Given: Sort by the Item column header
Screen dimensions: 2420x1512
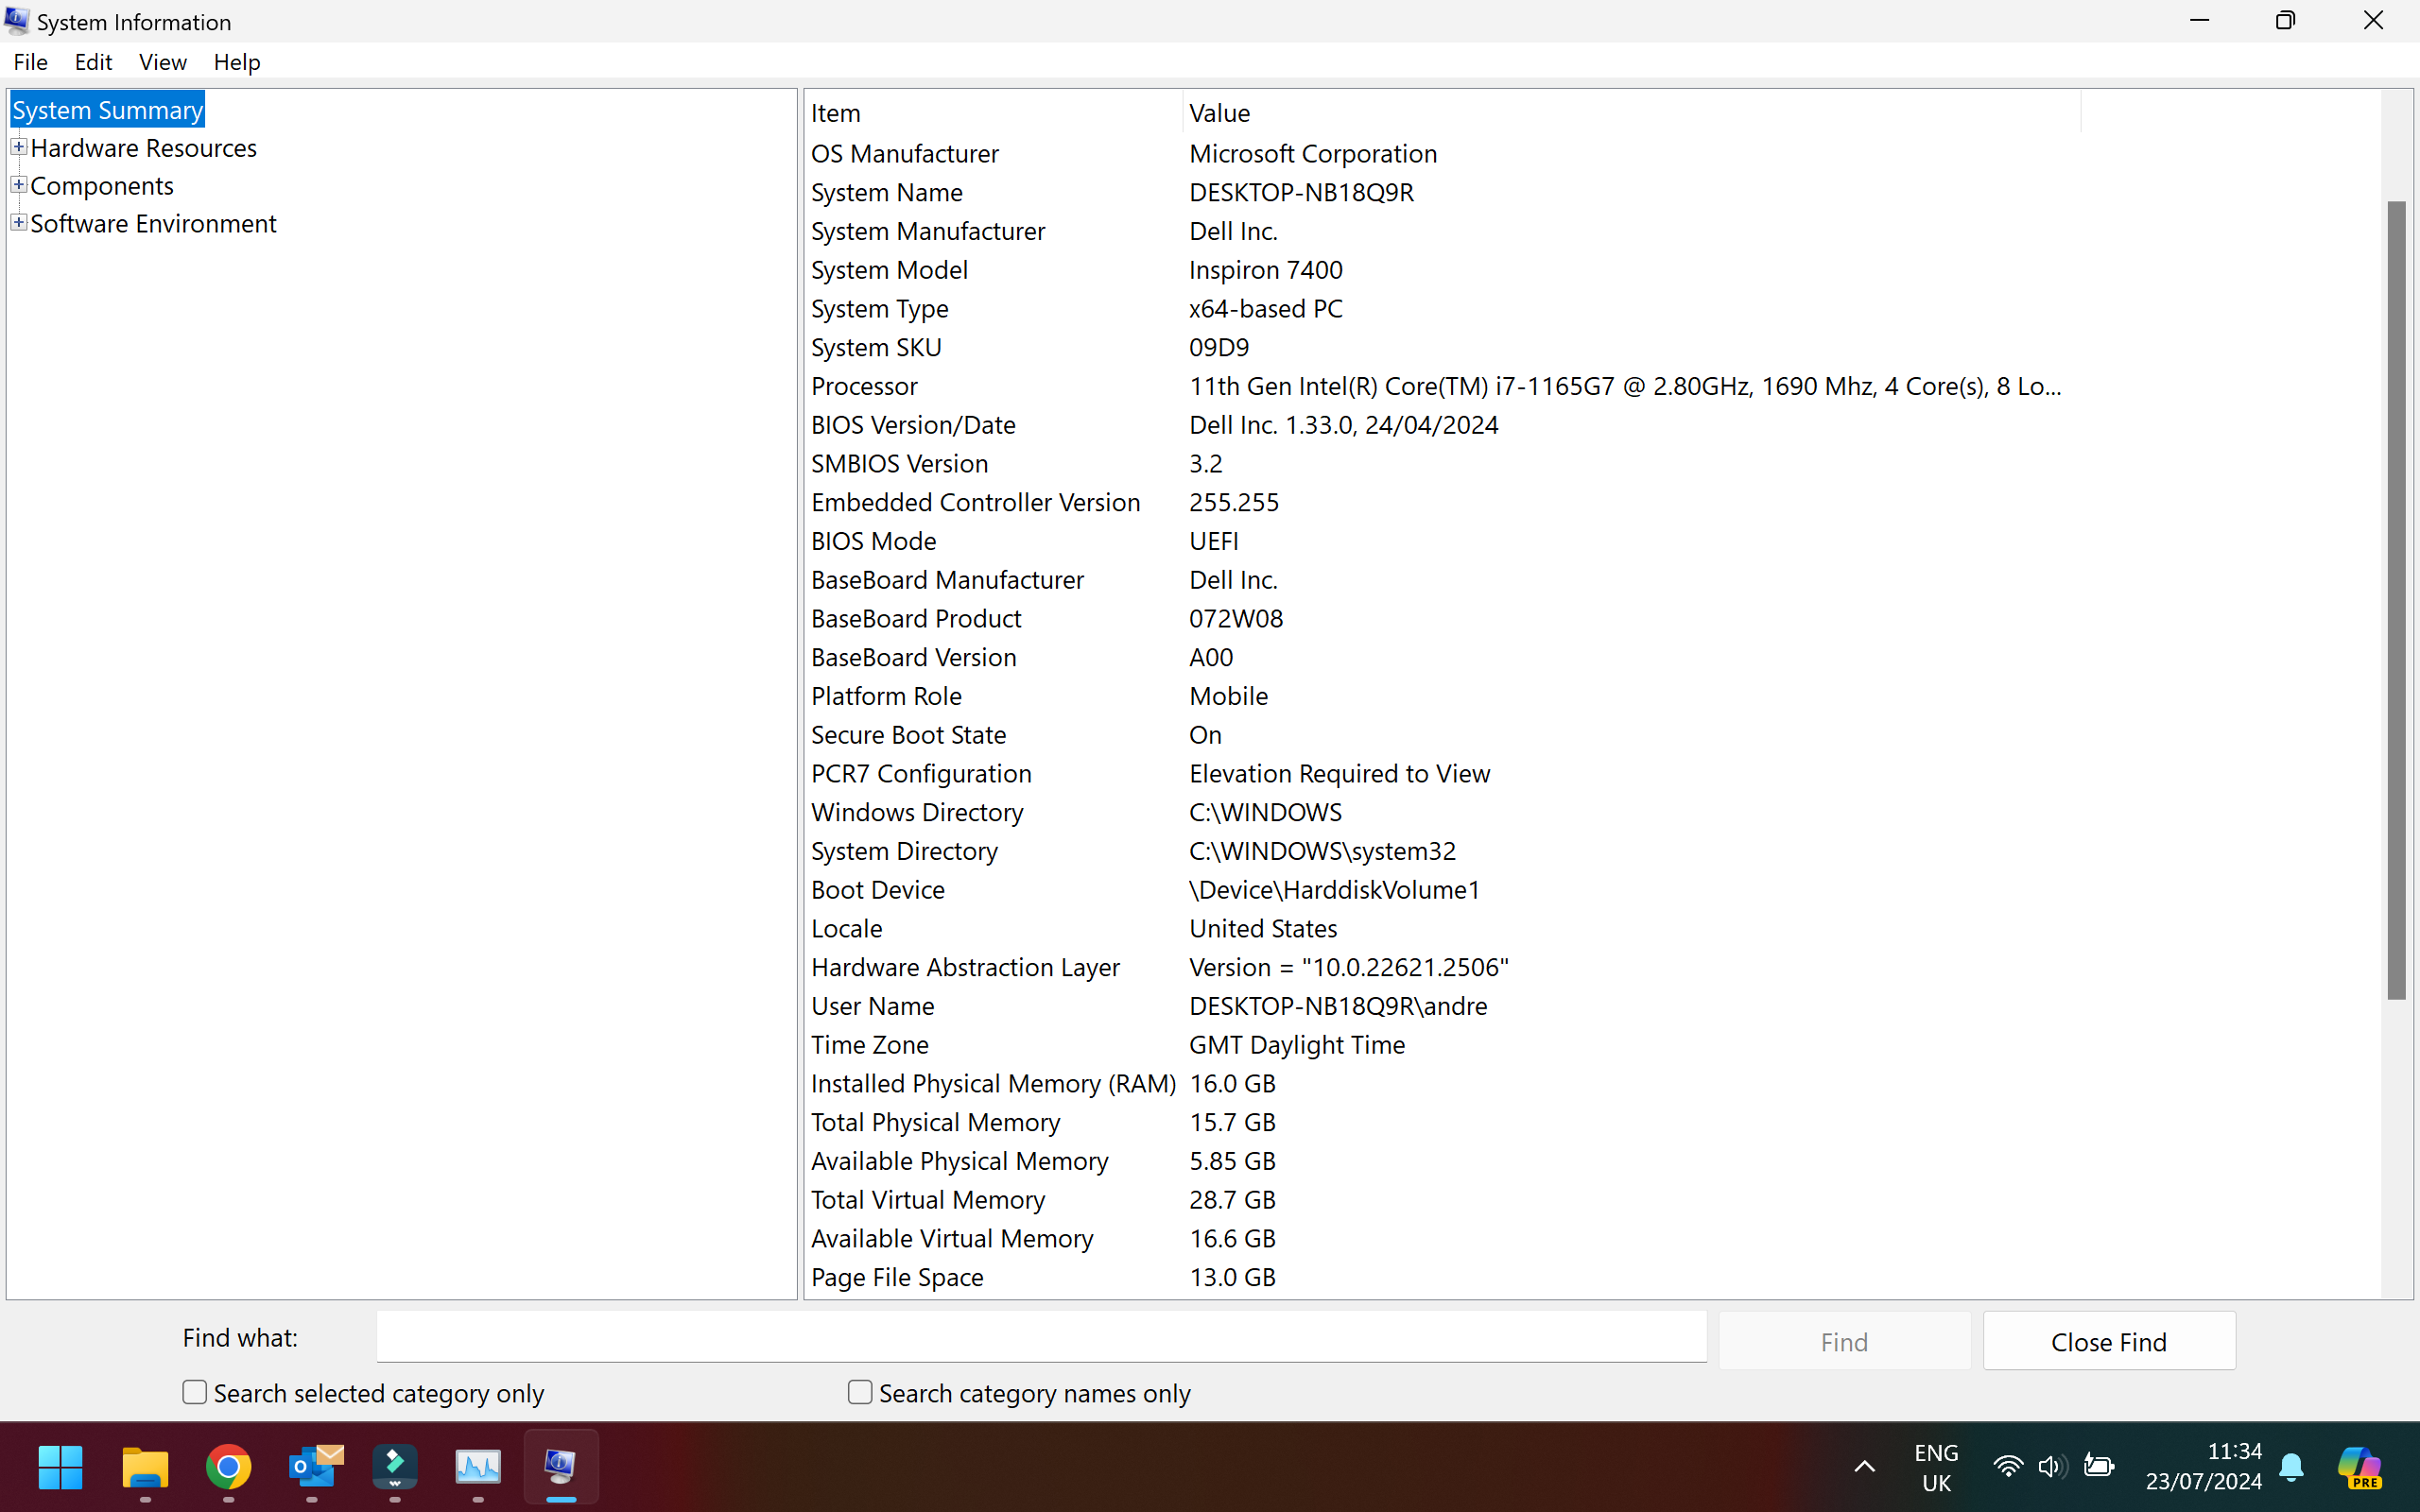Looking at the screenshot, I should pos(993,112).
